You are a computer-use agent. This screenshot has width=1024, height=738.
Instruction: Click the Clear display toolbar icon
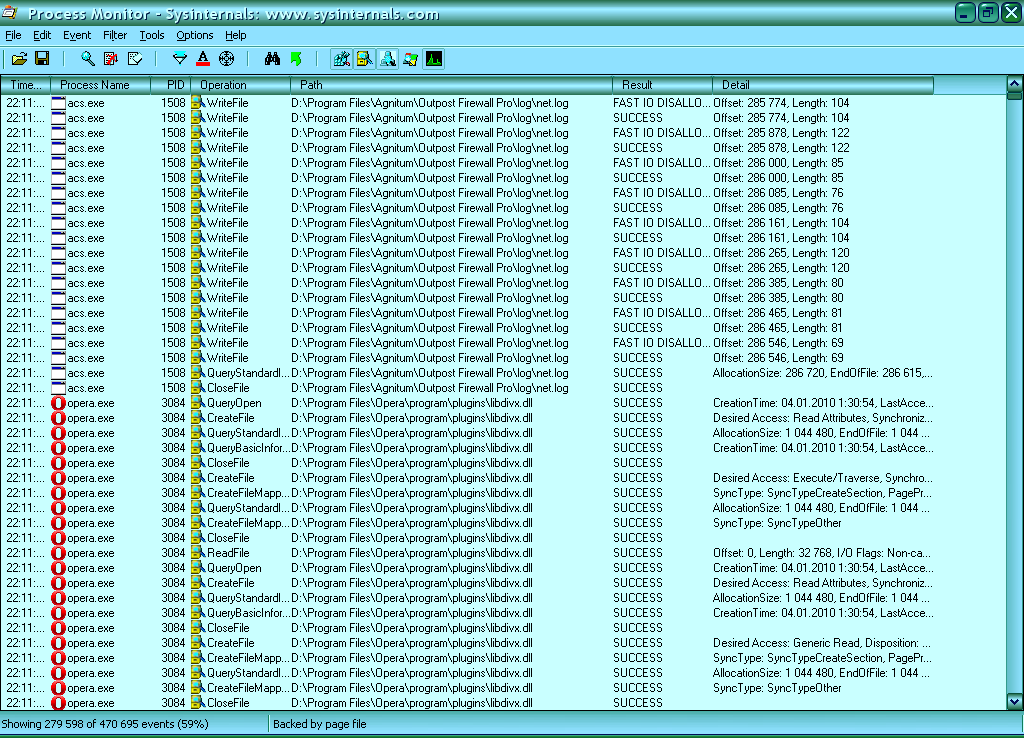coord(135,59)
